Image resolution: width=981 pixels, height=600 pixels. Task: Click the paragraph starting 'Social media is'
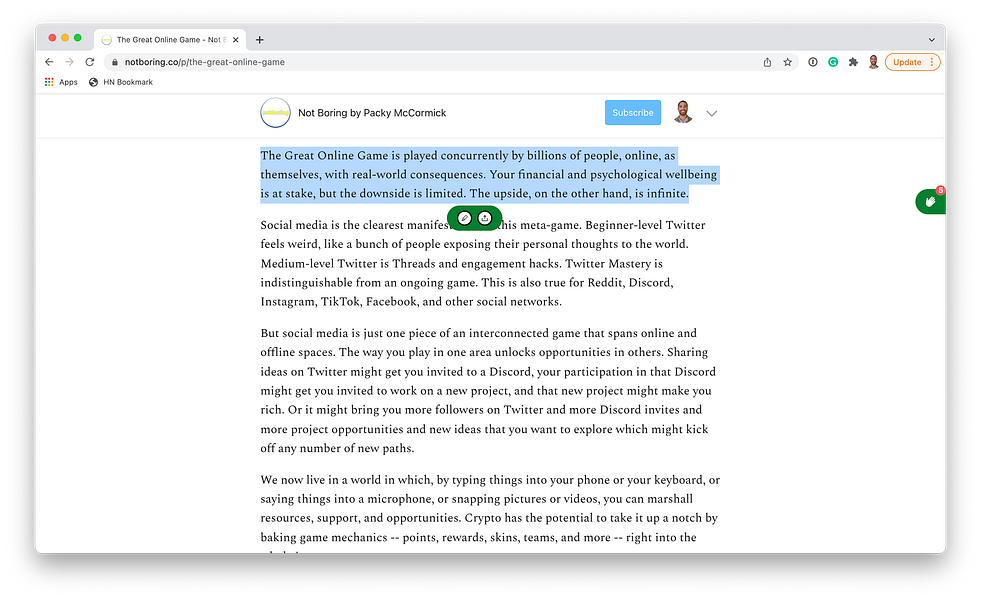(483, 263)
